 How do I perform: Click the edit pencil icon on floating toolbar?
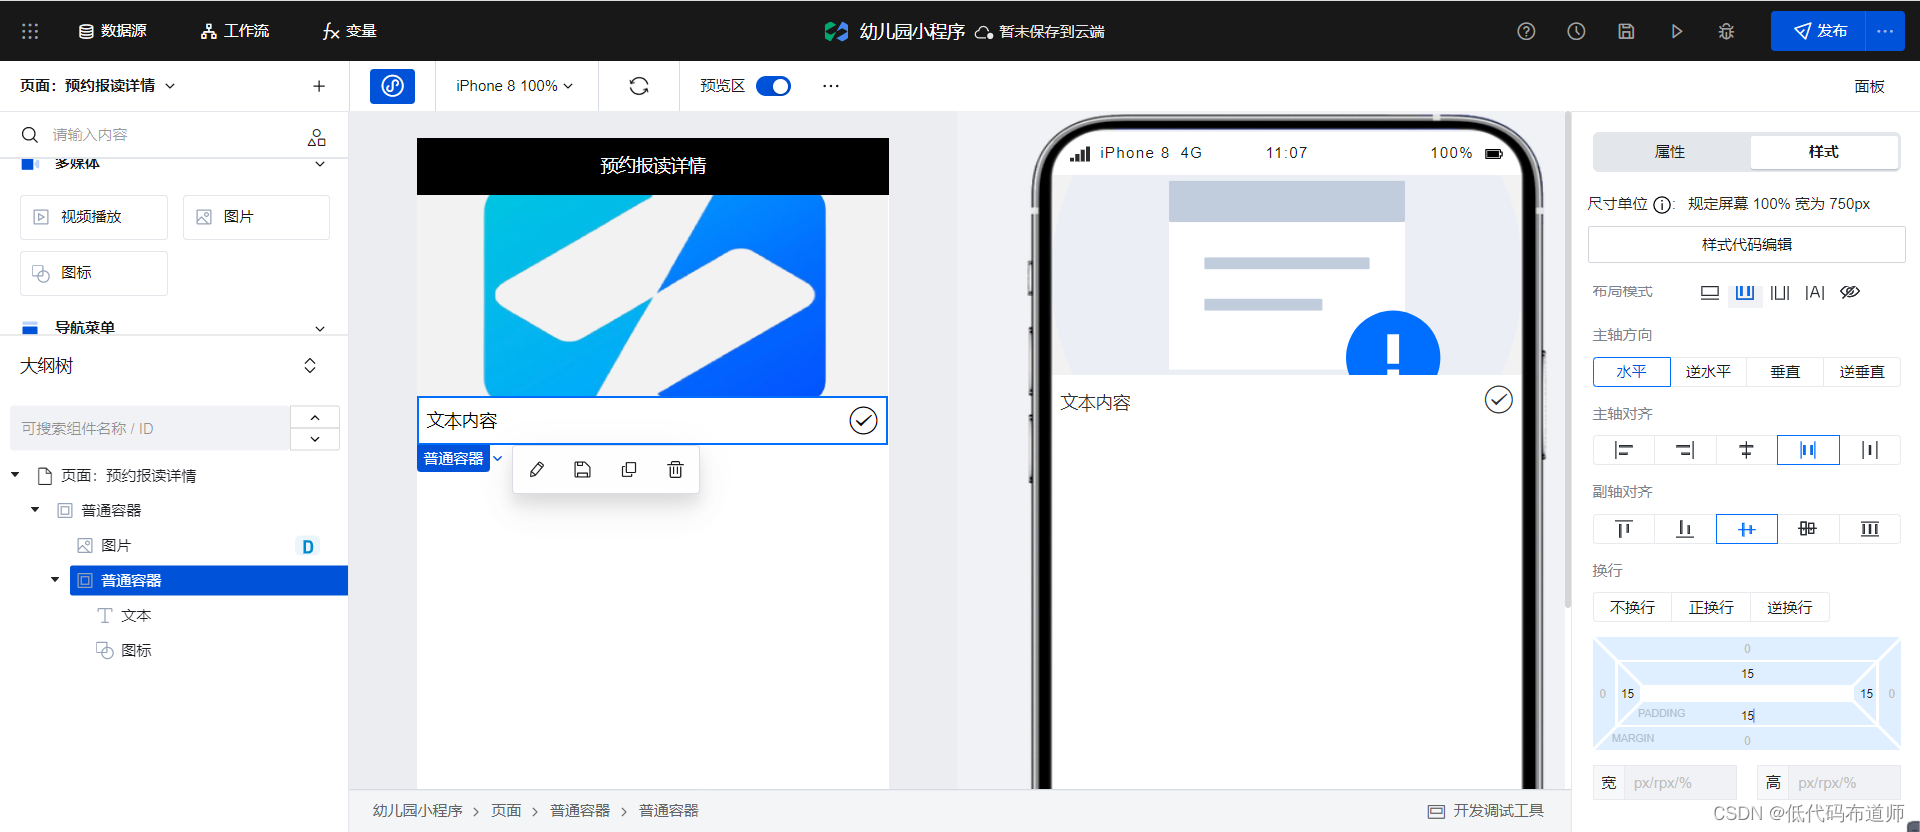(537, 469)
